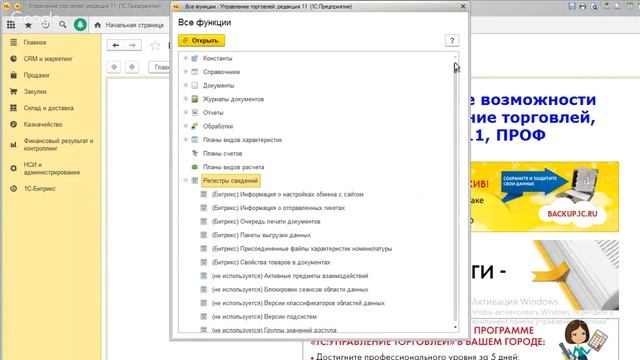Select (не используется) Версии подсистем
640x360 pixels.
pos(264,316)
